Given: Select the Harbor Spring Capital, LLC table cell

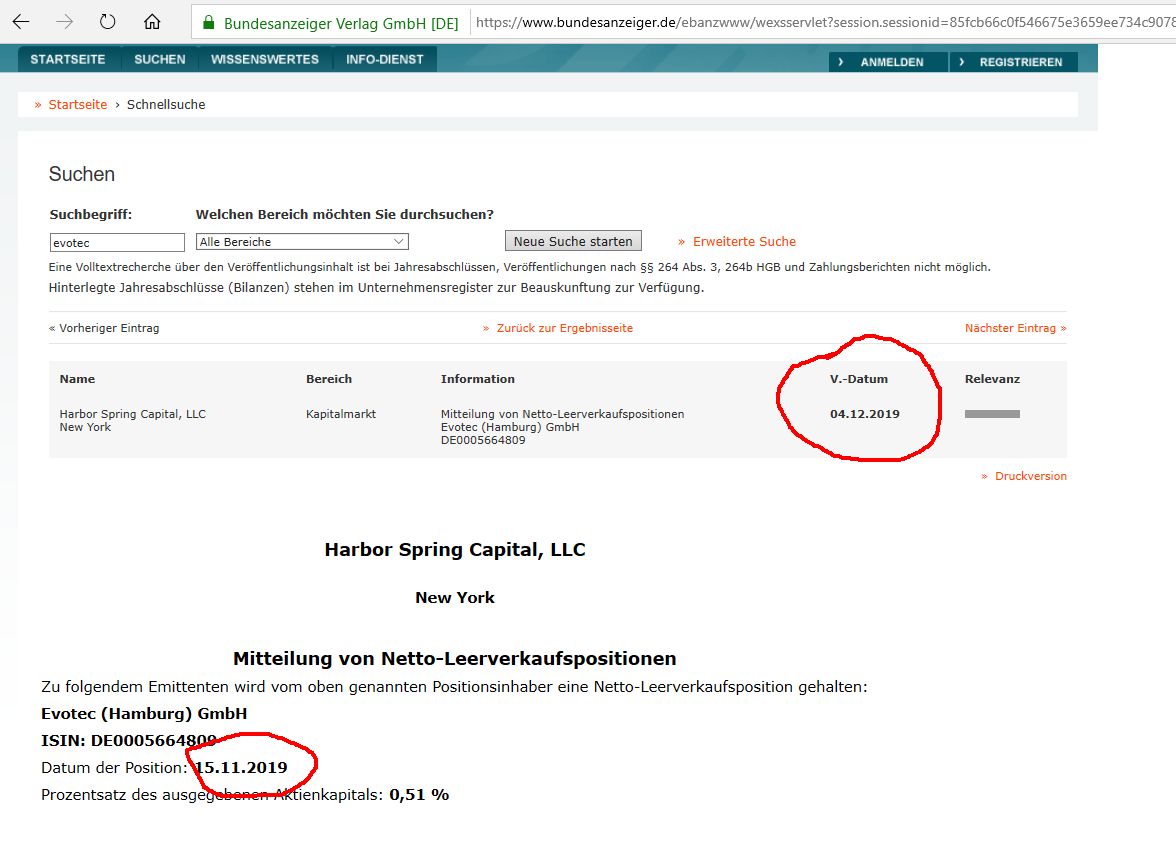Looking at the screenshot, I should (133, 414).
